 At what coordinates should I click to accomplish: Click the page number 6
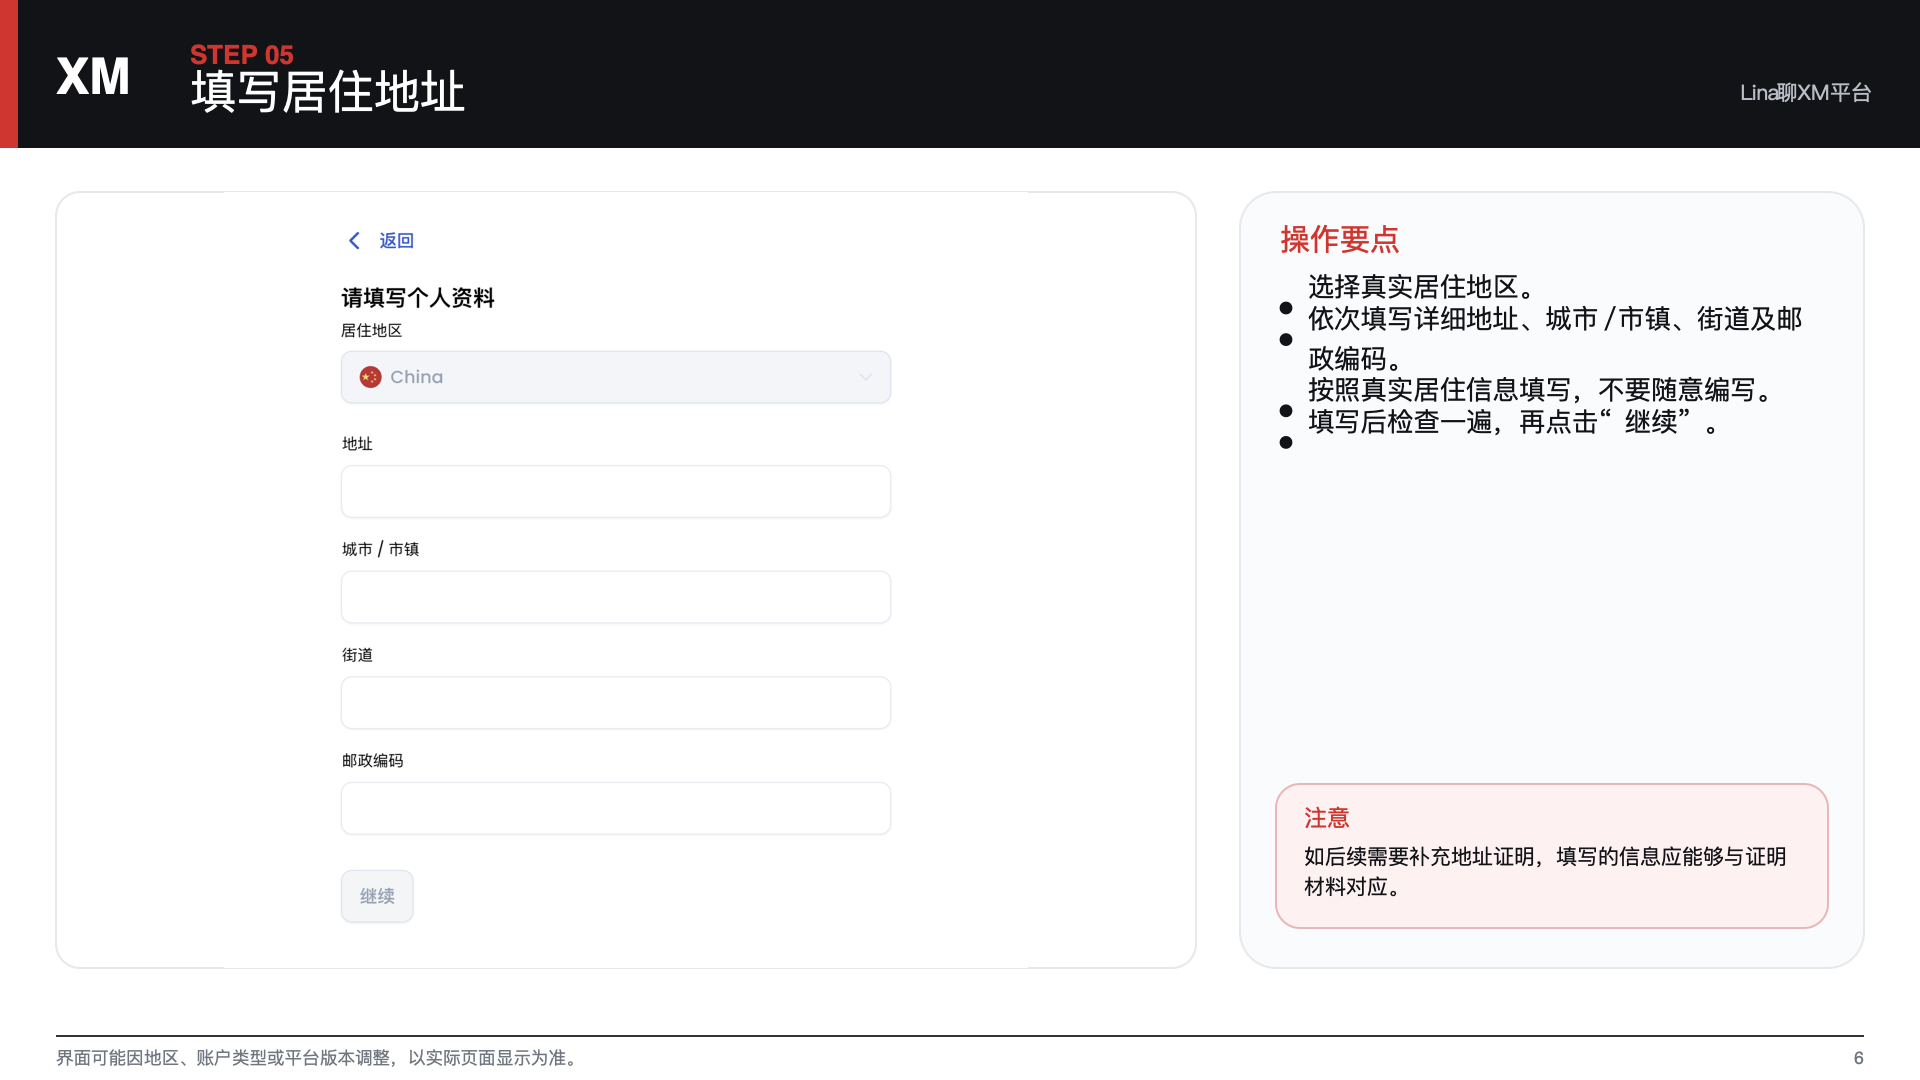[x=1858, y=1058]
